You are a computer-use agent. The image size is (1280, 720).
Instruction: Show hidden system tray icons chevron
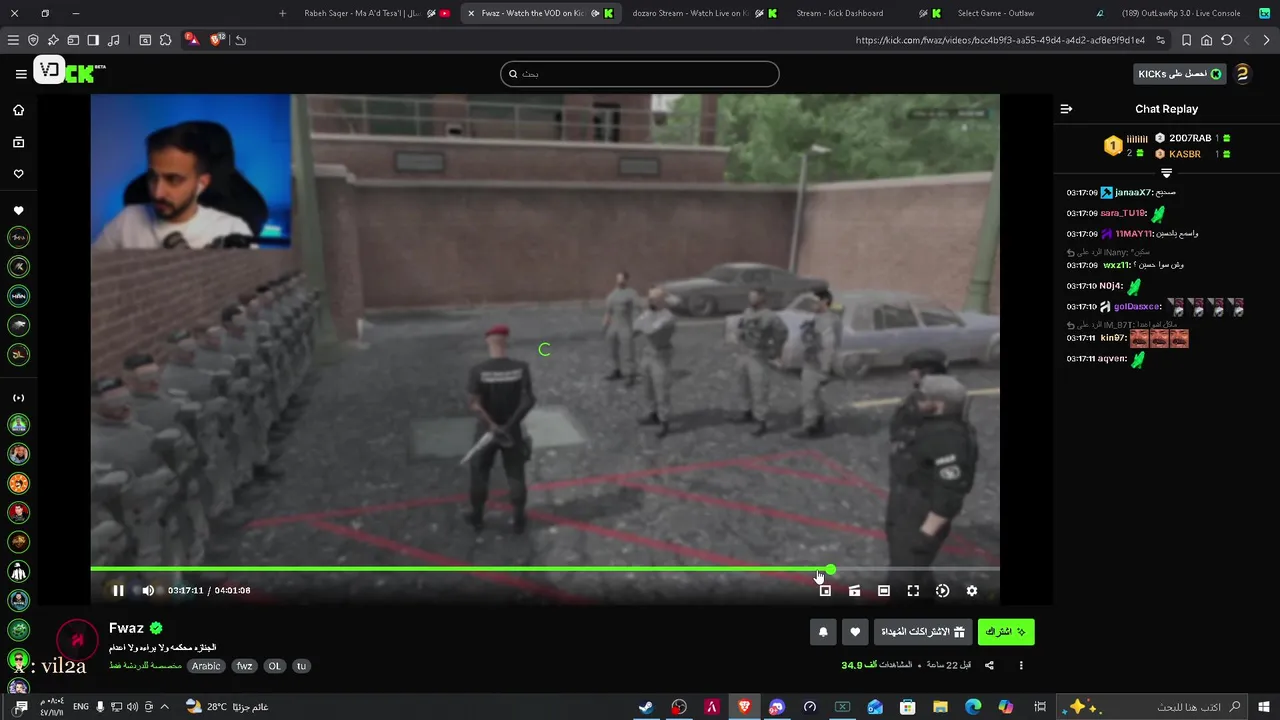tap(165, 706)
